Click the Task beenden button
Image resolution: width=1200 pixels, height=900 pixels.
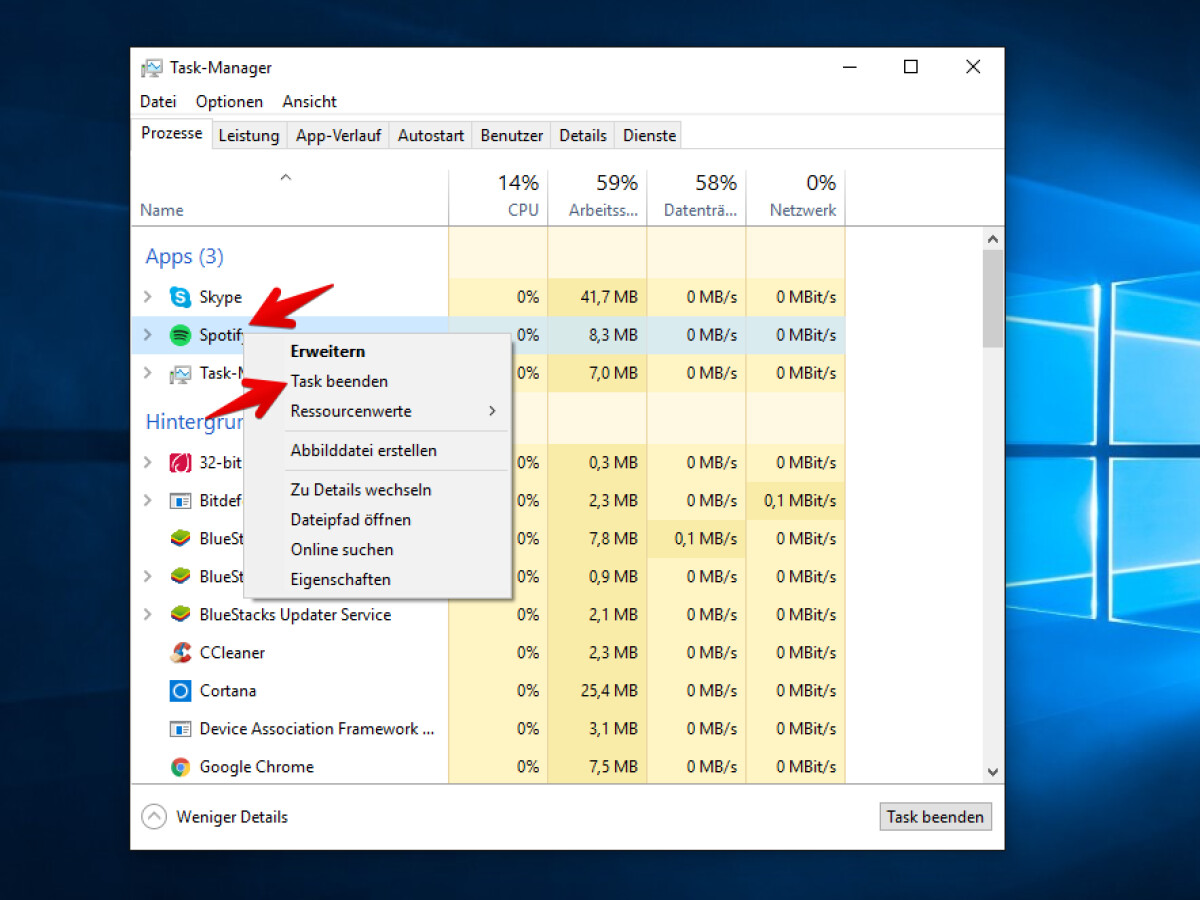pos(935,816)
